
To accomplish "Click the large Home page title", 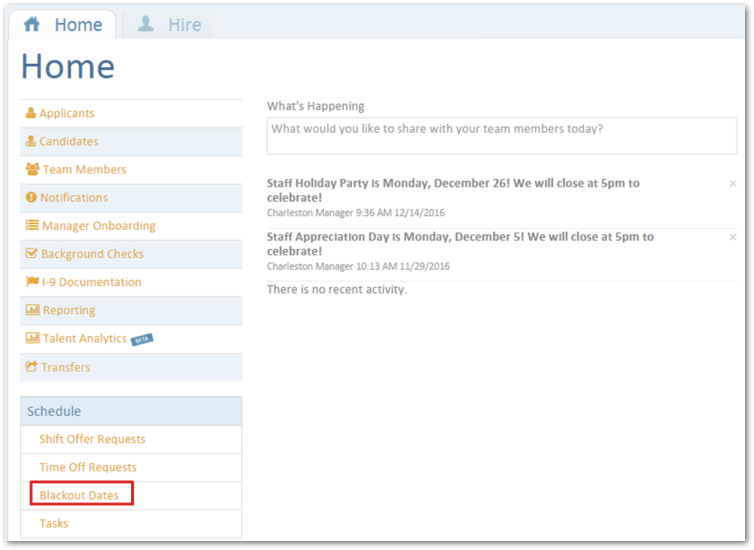I will point(68,66).
